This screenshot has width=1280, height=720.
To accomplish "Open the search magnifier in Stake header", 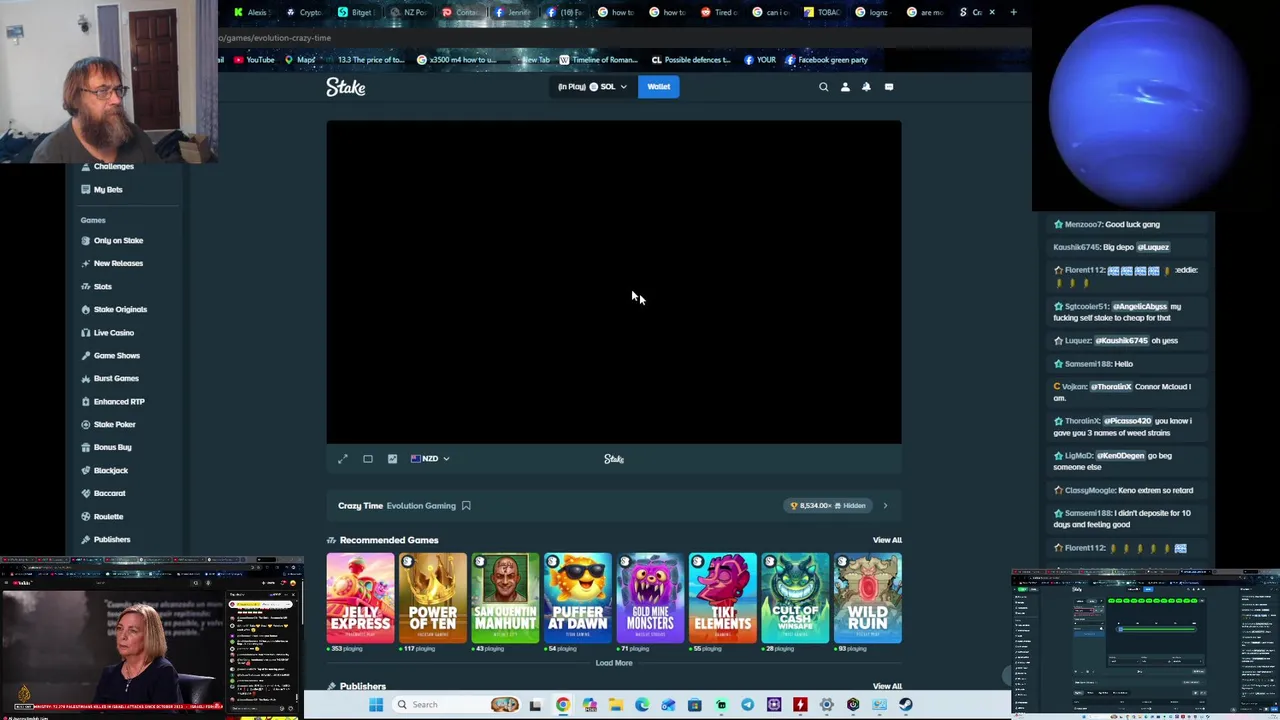I will click(824, 87).
